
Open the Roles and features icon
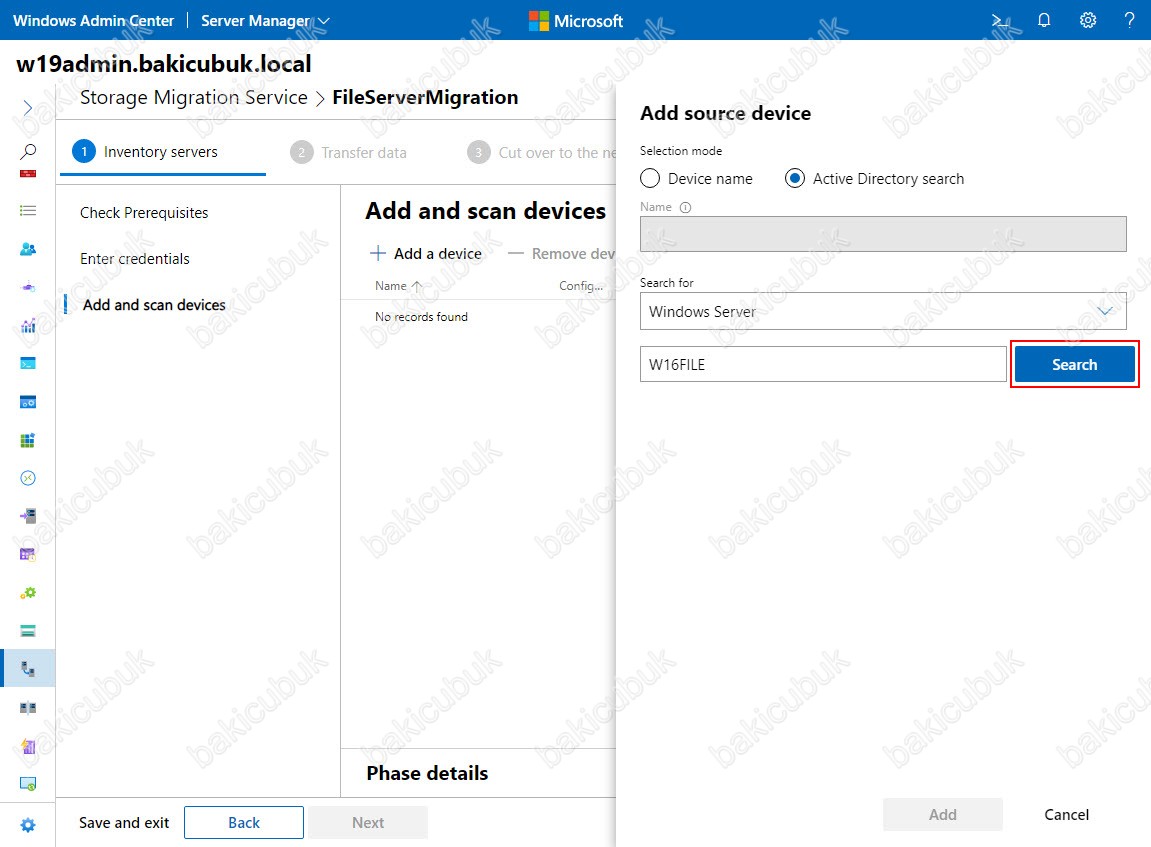(28, 516)
